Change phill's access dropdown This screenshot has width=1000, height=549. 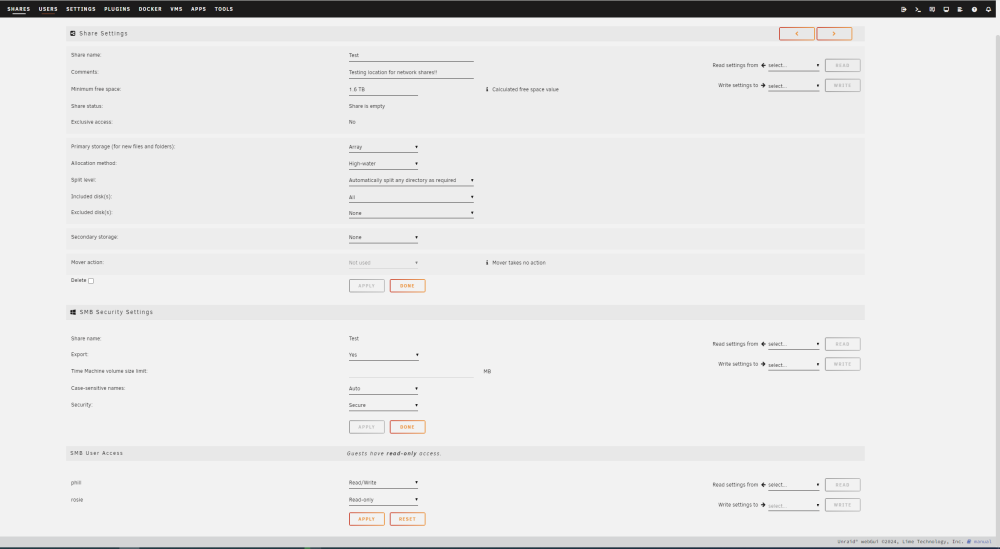pos(383,483)
